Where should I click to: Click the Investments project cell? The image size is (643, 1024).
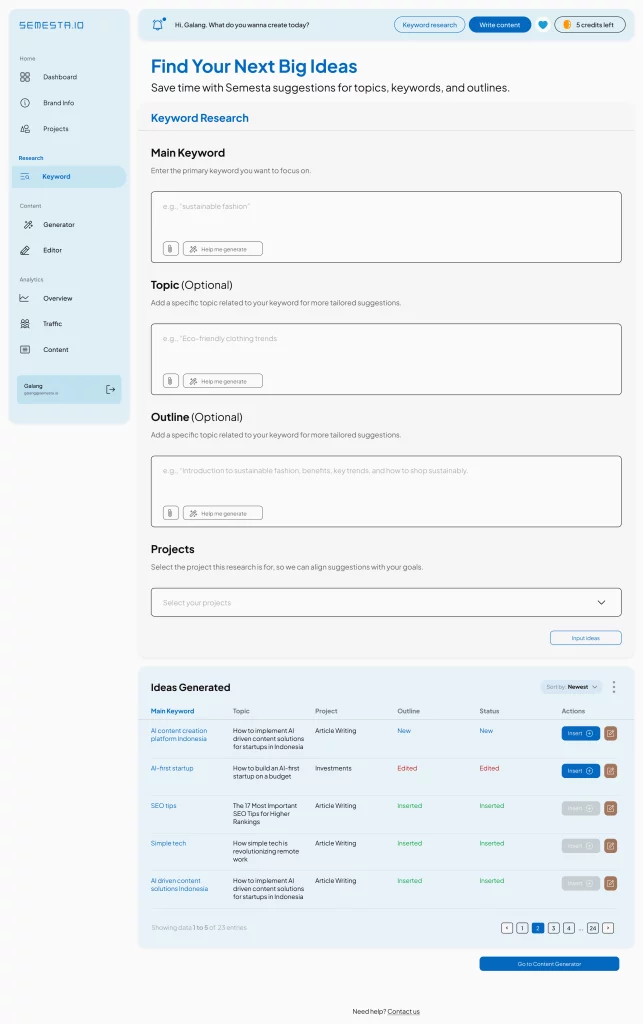tap(333, 768)
